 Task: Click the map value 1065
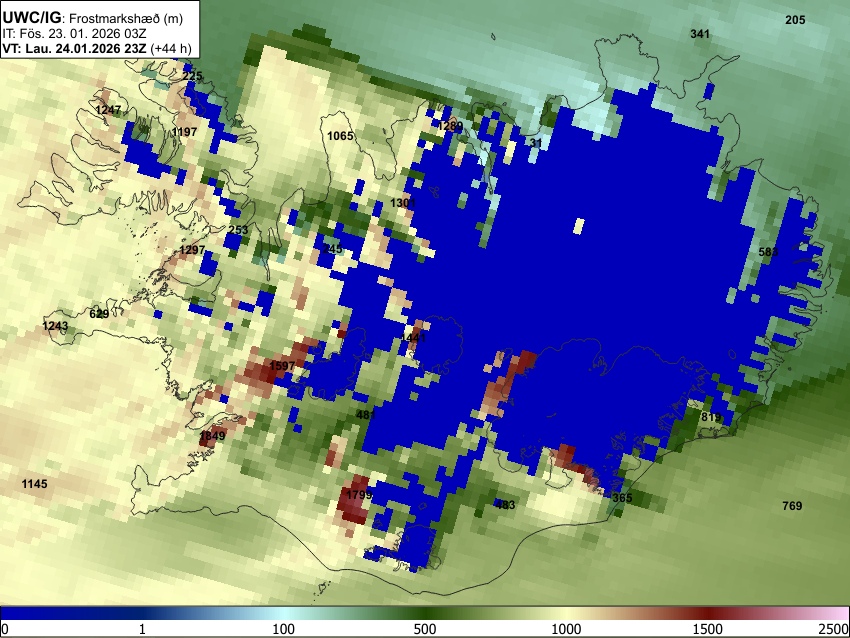click(x=340, y=136)
